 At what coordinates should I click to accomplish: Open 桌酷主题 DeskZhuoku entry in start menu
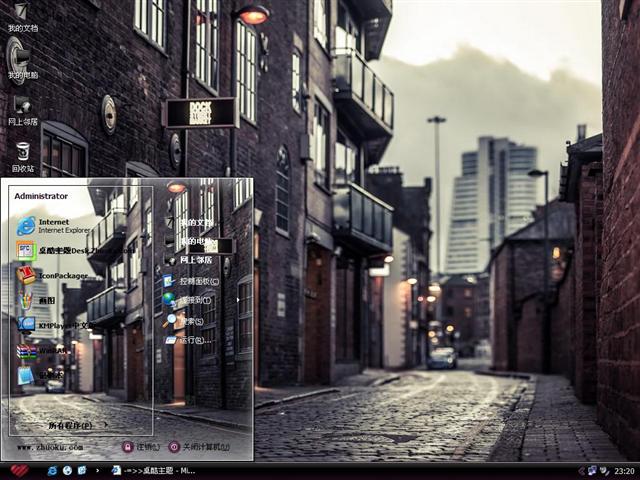(x=76, y=250)
